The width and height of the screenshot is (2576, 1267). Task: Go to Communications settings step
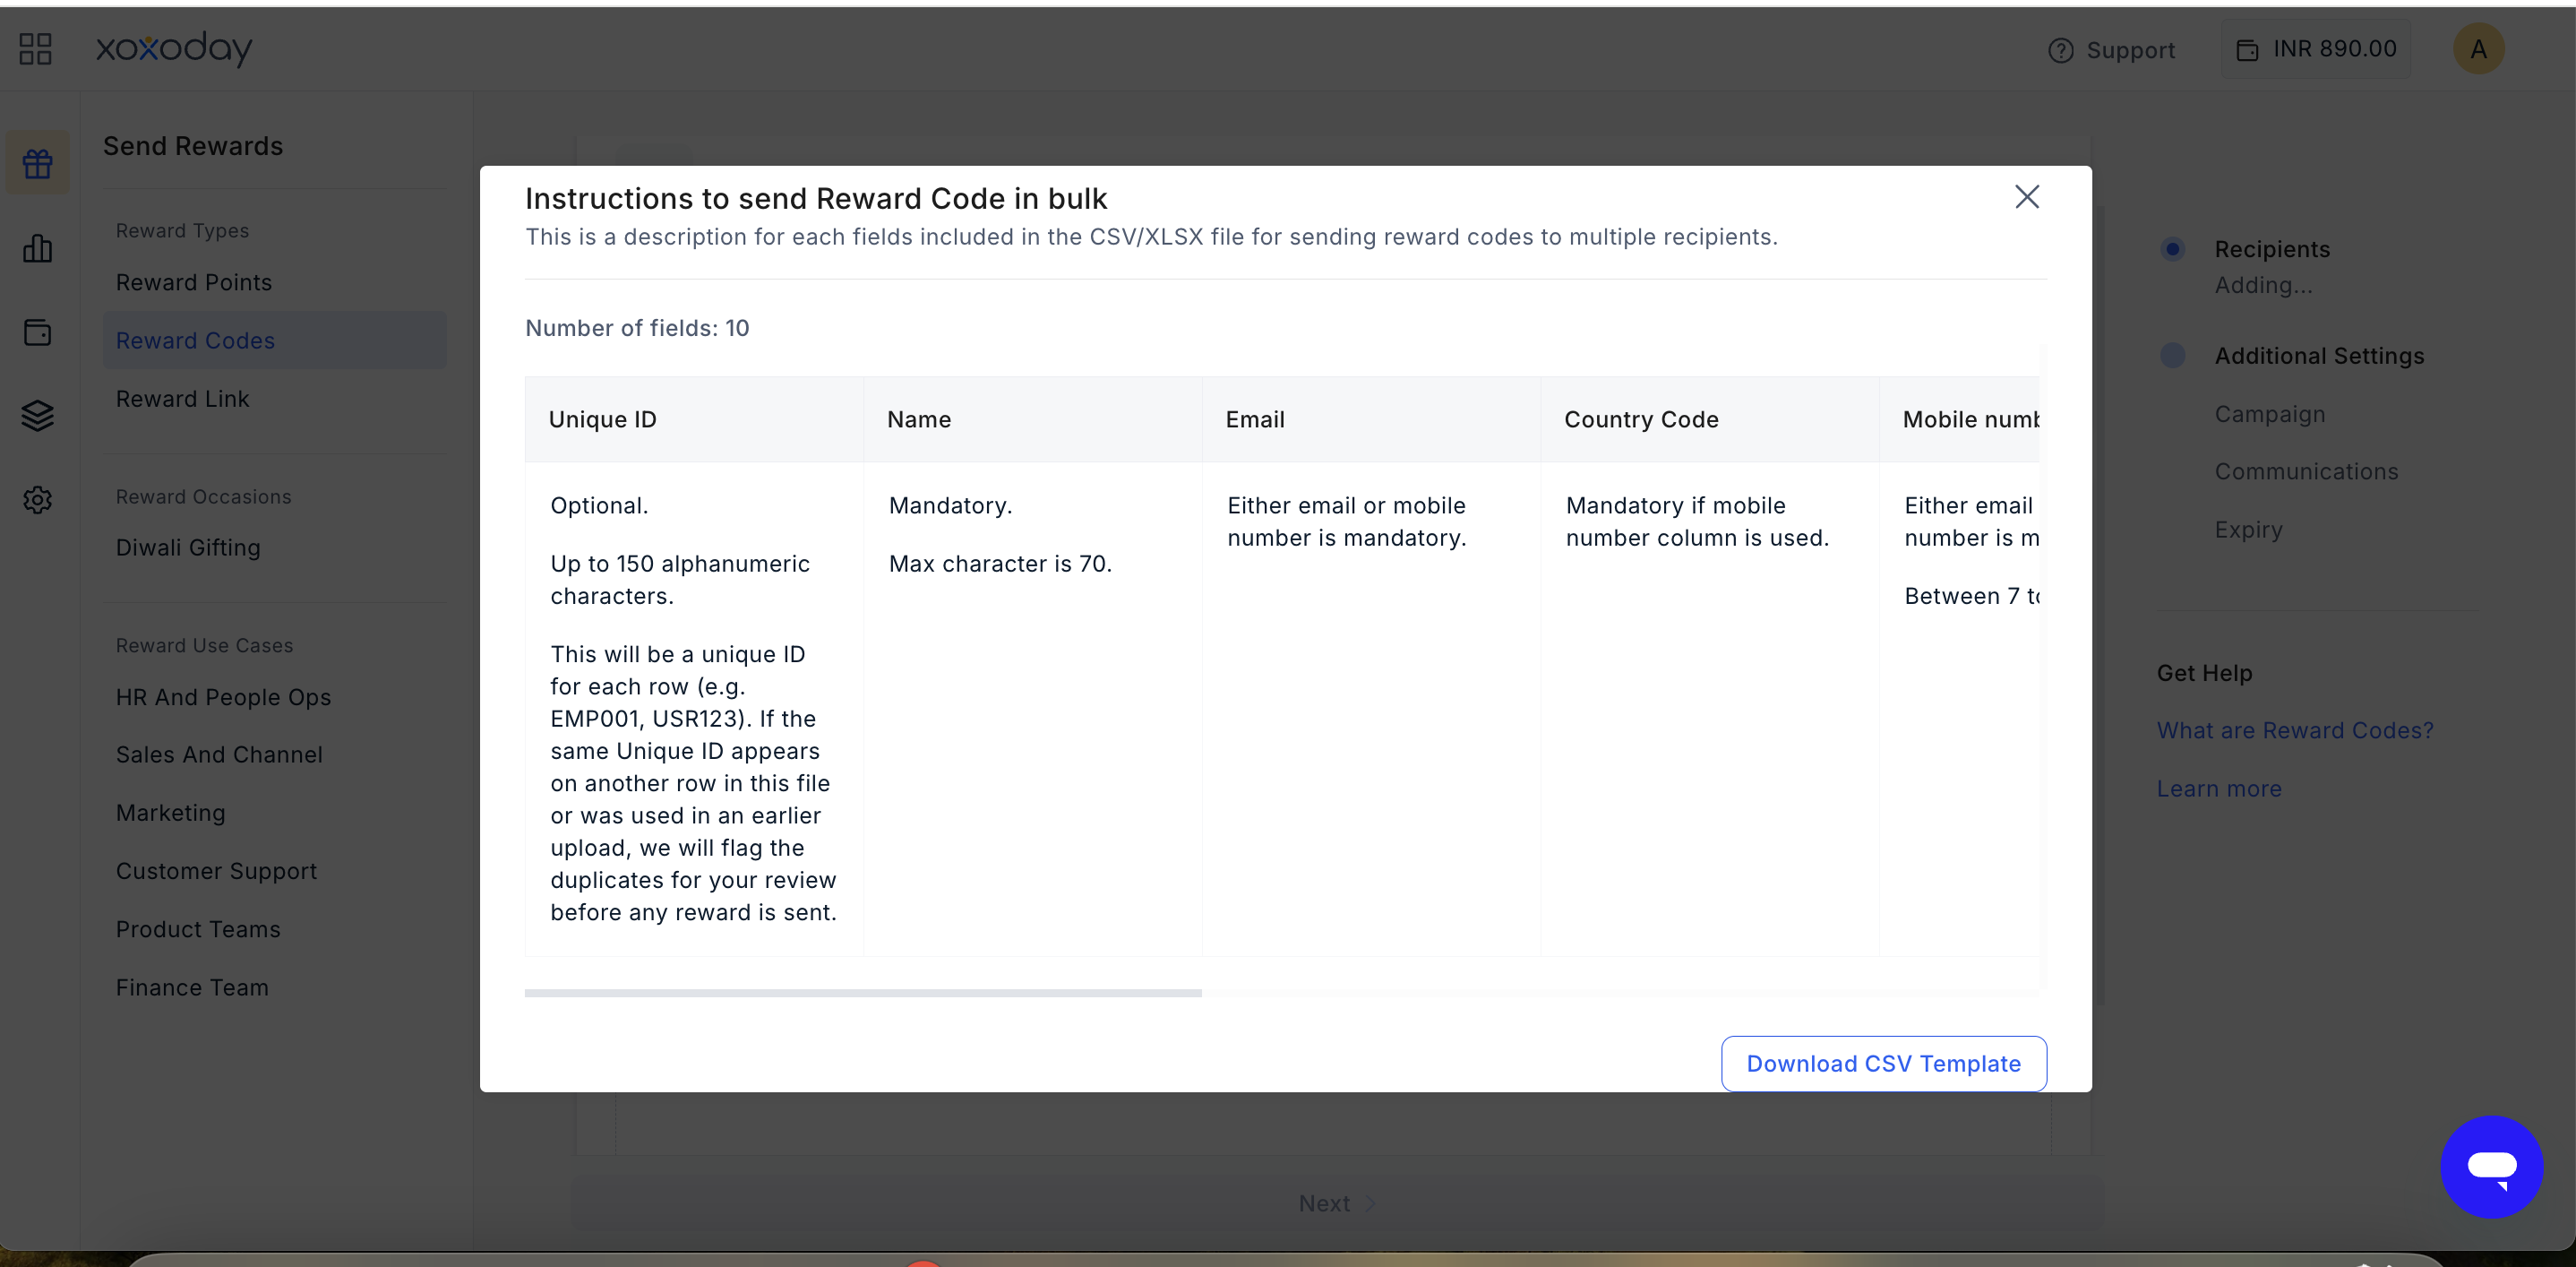tap(2306, 472)
